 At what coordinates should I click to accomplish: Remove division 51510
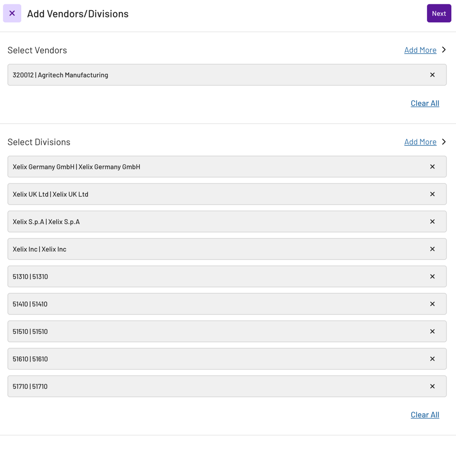coord(432,331)
